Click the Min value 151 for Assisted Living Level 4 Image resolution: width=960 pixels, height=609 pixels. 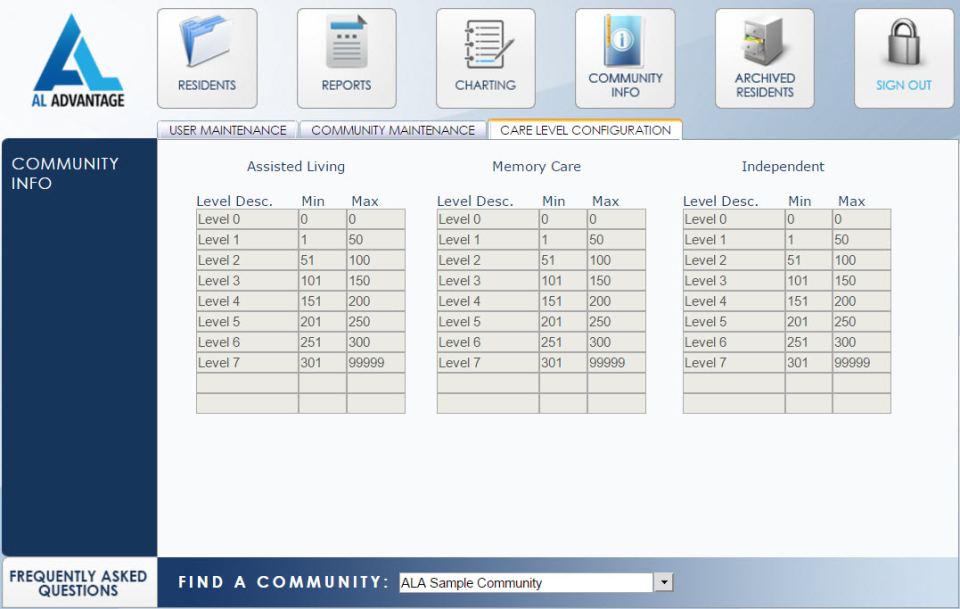click(x=324, y=301)
